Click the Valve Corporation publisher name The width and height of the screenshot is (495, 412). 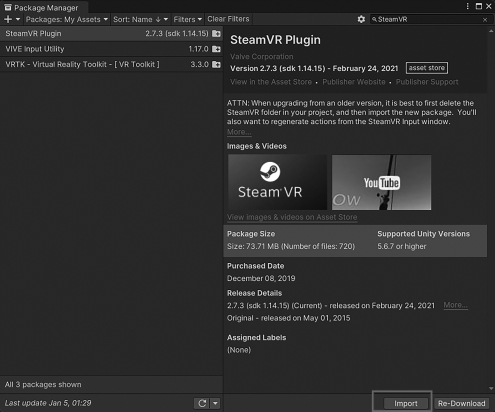(262, 57)
